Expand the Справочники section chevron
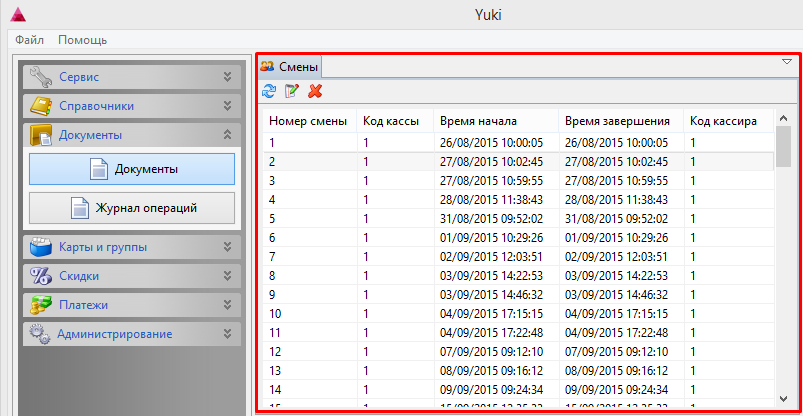 click(227, 106)
